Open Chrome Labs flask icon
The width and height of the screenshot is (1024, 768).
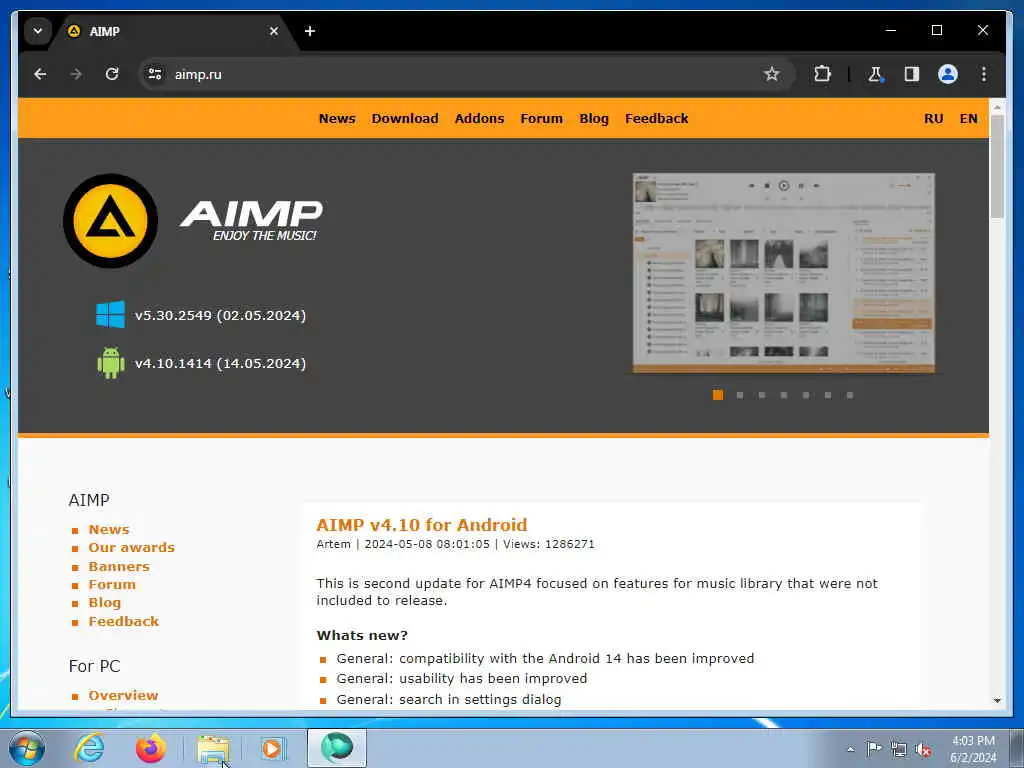[875, 74]
